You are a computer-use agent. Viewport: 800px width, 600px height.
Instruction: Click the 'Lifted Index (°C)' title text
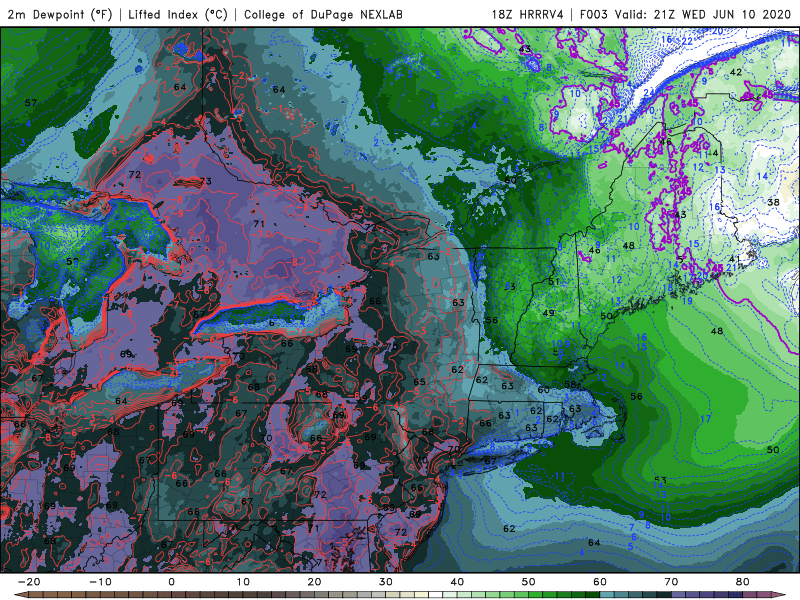[x=178, y=14]
